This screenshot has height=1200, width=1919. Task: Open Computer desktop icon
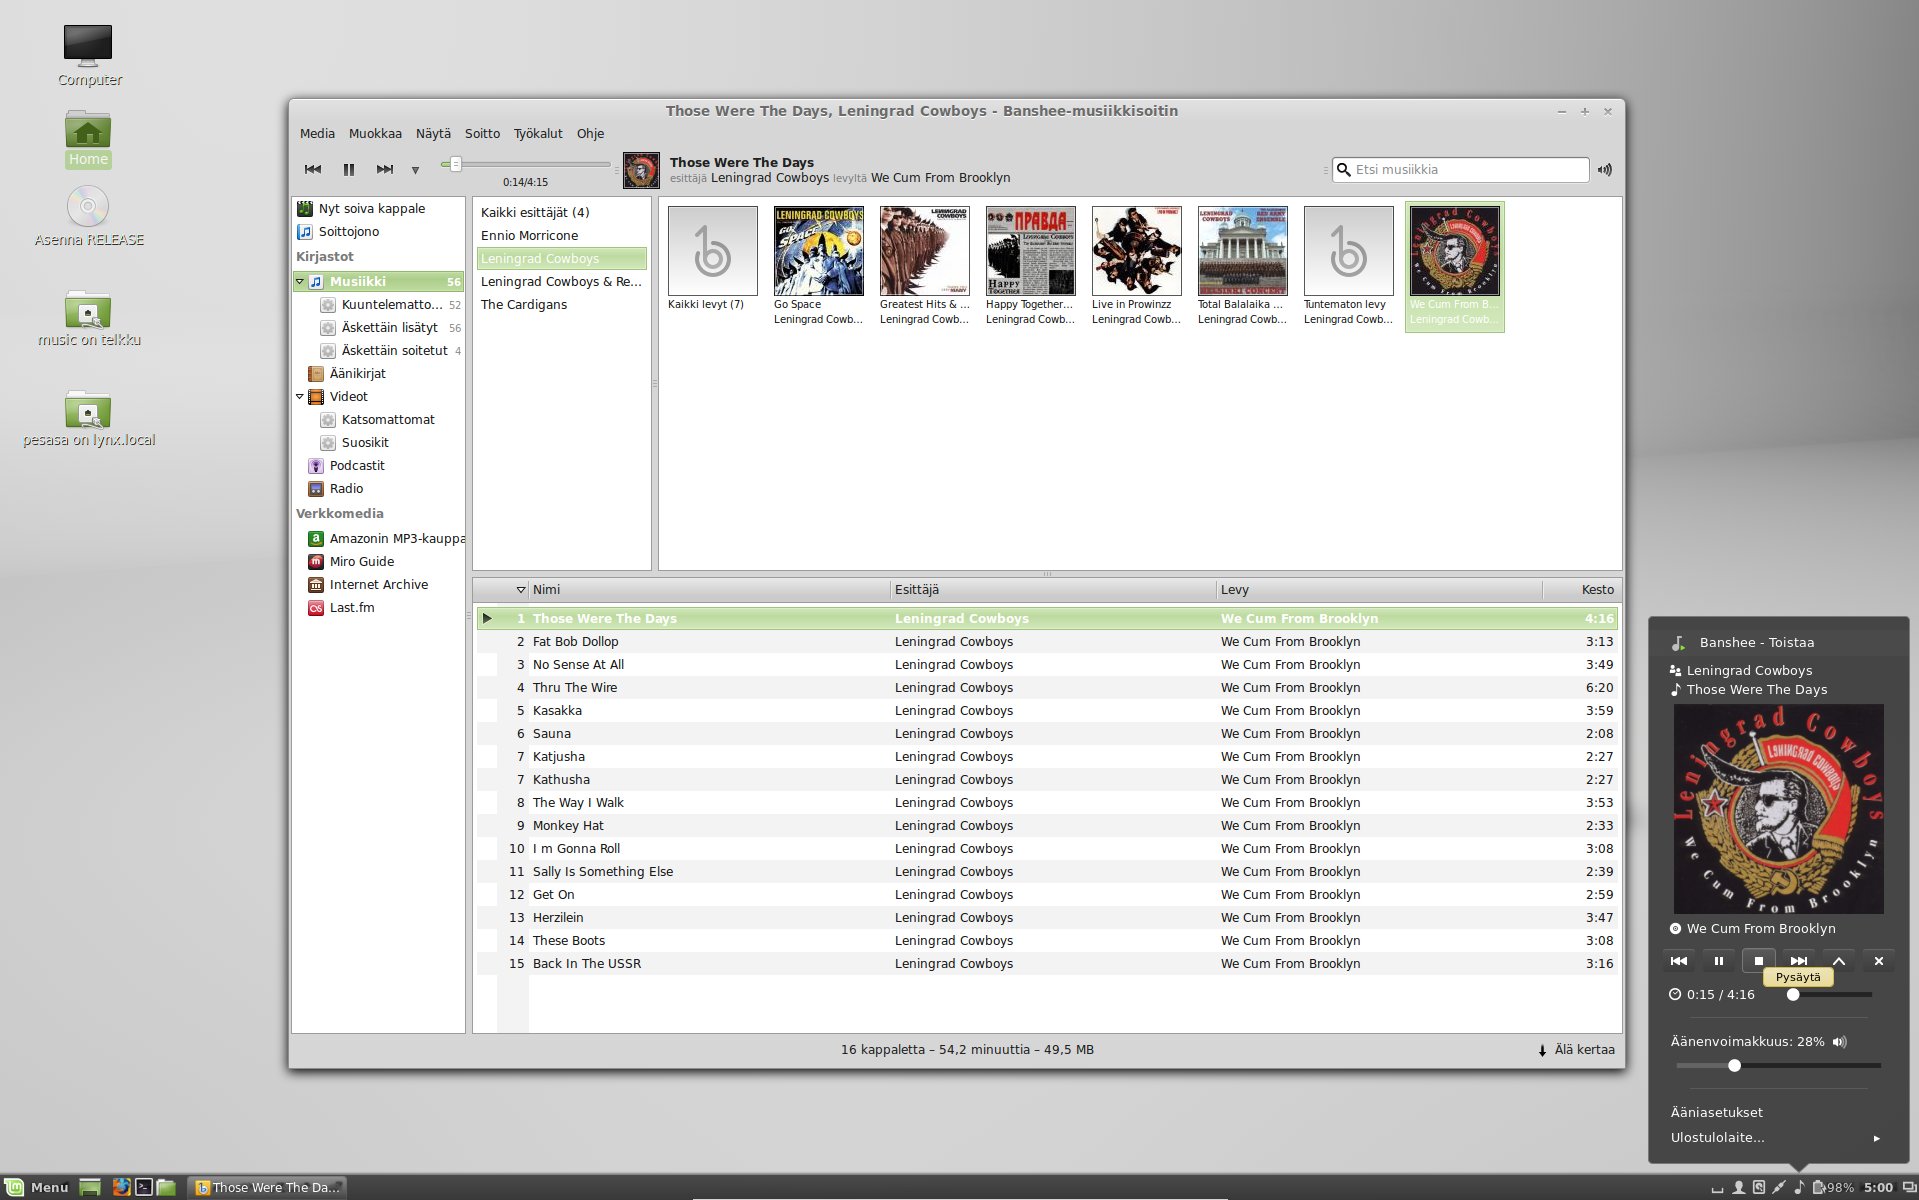(x=89, y=56)
